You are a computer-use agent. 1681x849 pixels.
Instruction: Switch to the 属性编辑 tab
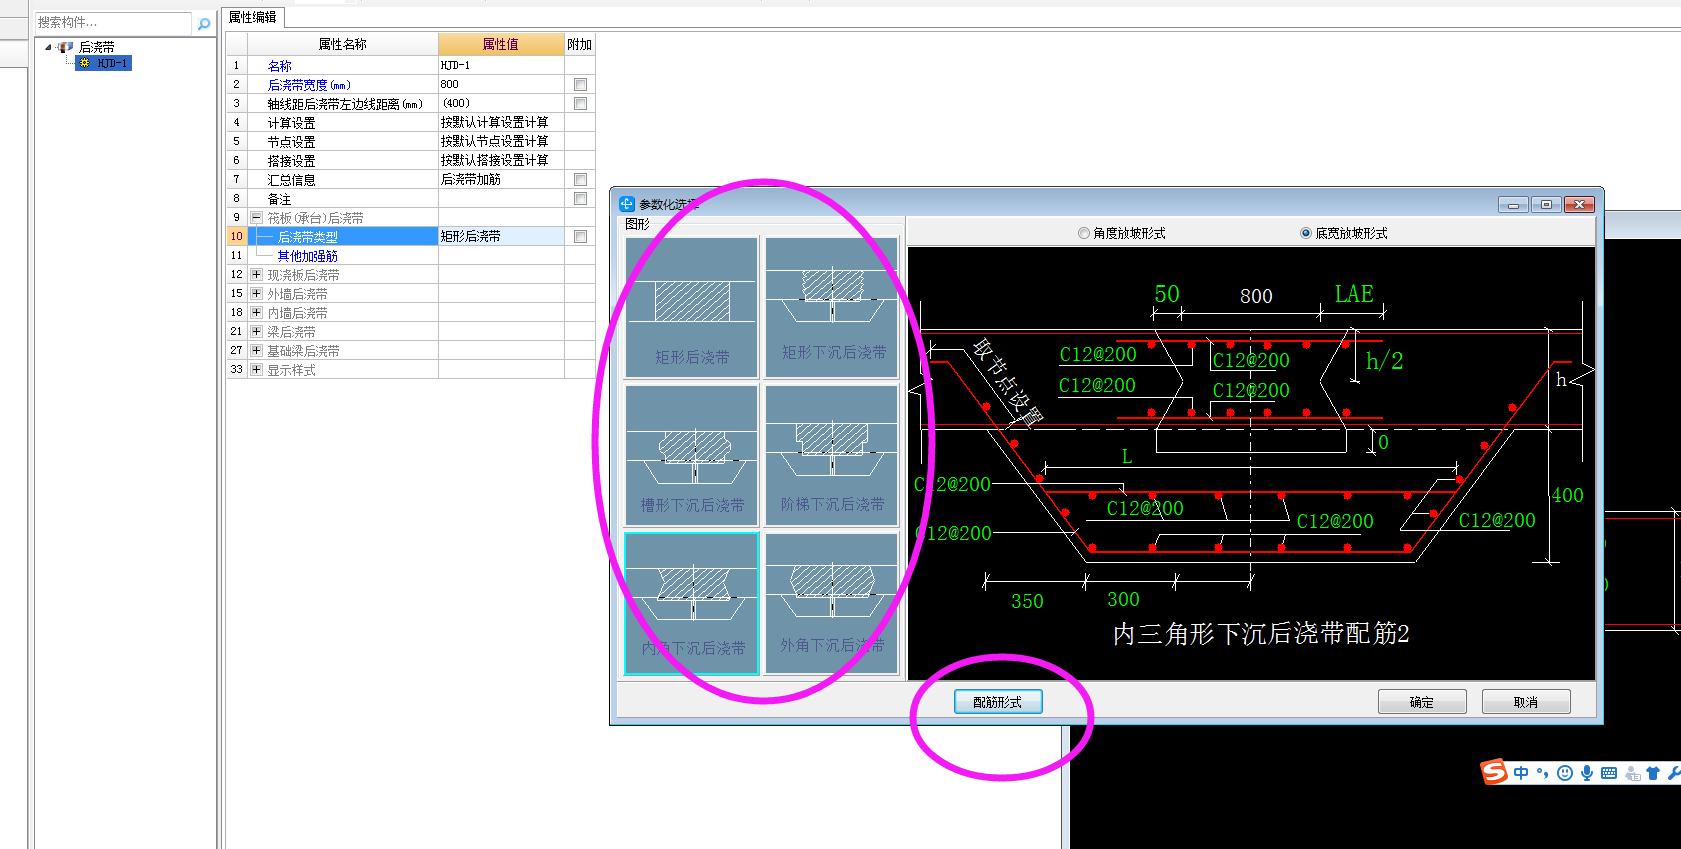coord(253,17)
